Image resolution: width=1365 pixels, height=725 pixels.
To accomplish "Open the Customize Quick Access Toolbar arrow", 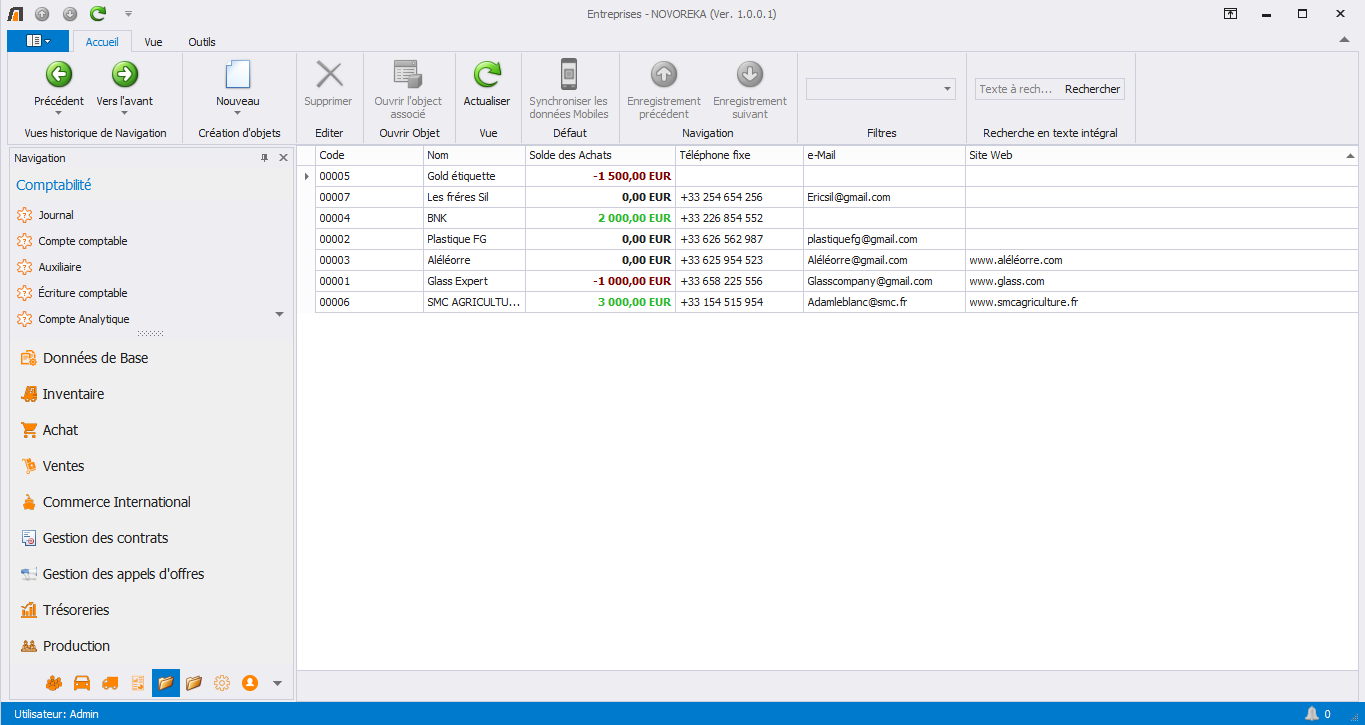I will 128,14.
